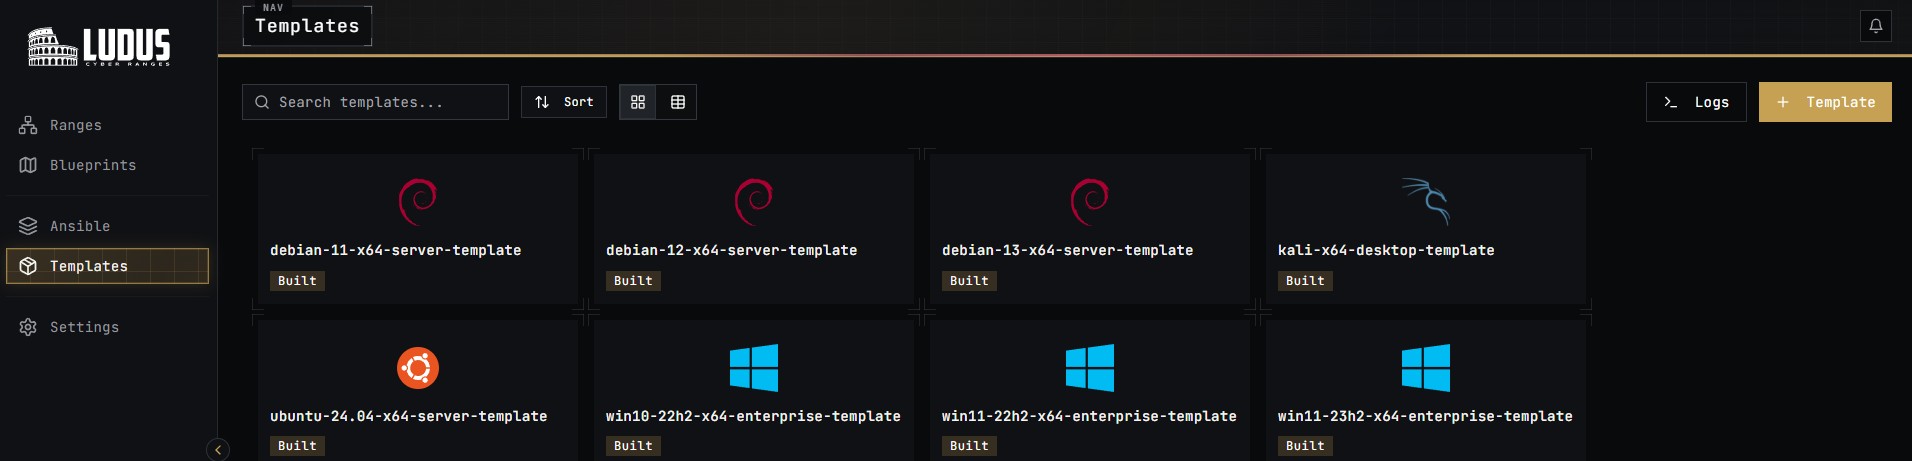Screen dimensions: 1912x461
Task: Open debian-12-x64-server-template name
Action: point(731,250)
